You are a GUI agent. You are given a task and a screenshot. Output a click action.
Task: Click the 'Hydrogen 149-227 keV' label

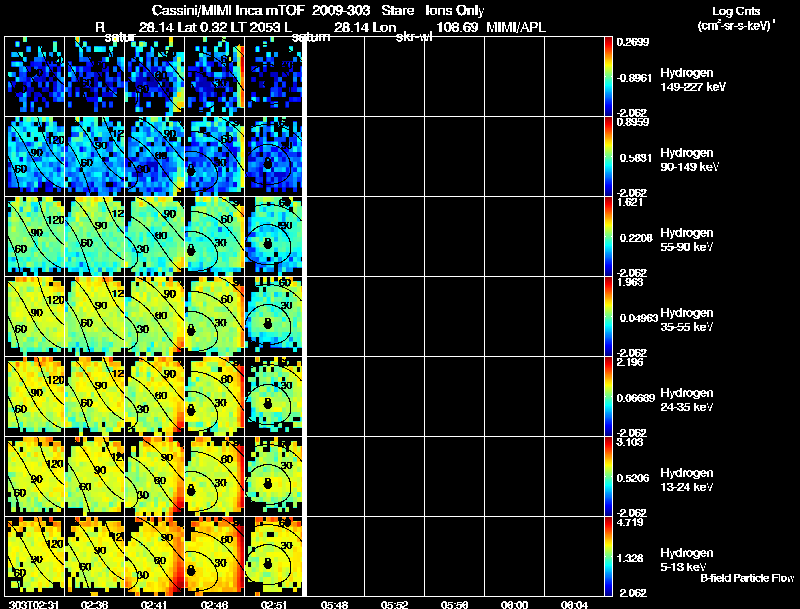692,80
